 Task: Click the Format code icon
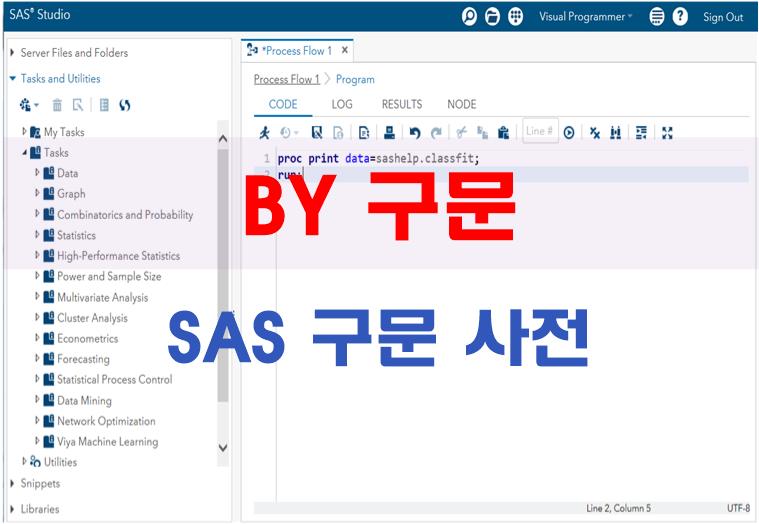coord(641,132)
